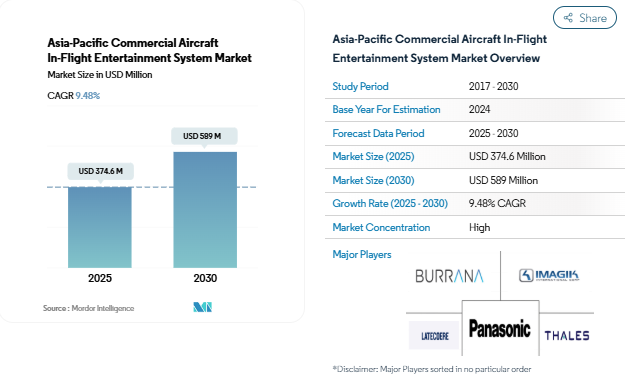The height and width of the screenshot is (385, 630).
Task: Click the Share button
Action: (585, 18)
